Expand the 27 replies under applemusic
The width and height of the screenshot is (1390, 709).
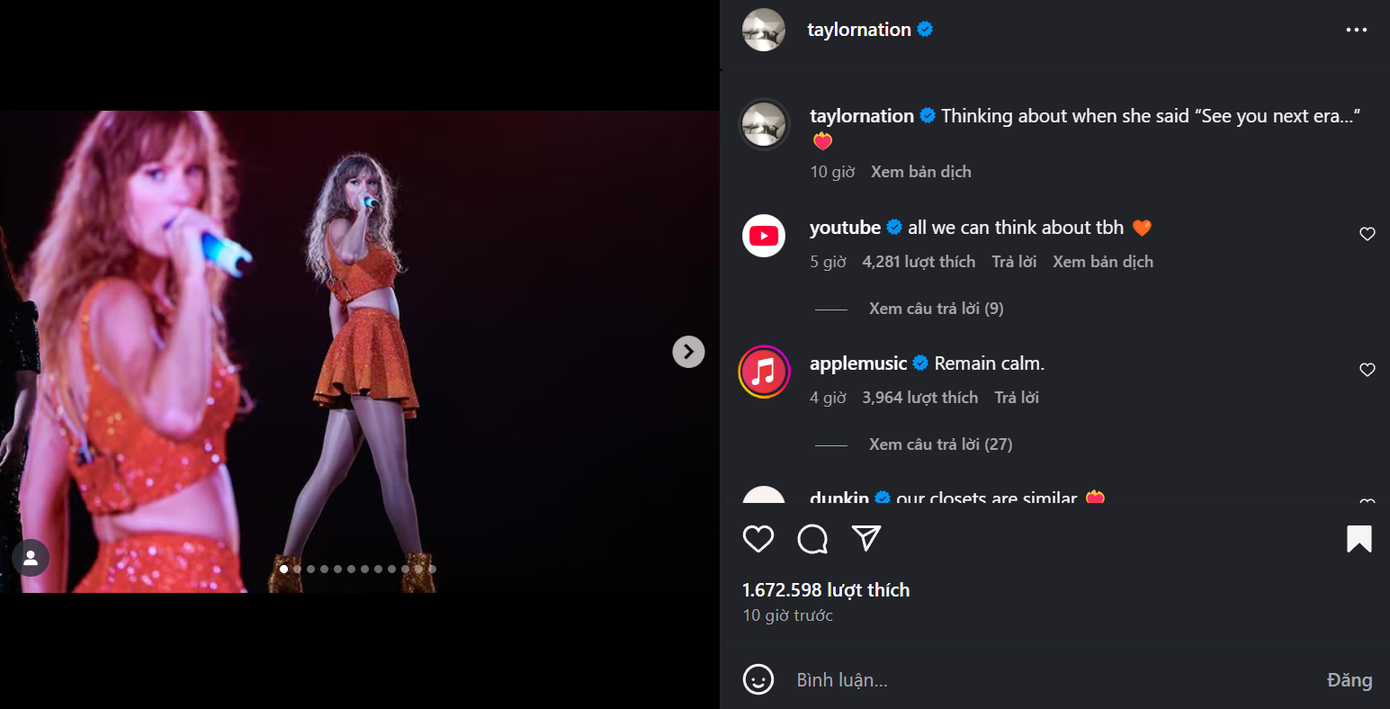coord(940,444)
